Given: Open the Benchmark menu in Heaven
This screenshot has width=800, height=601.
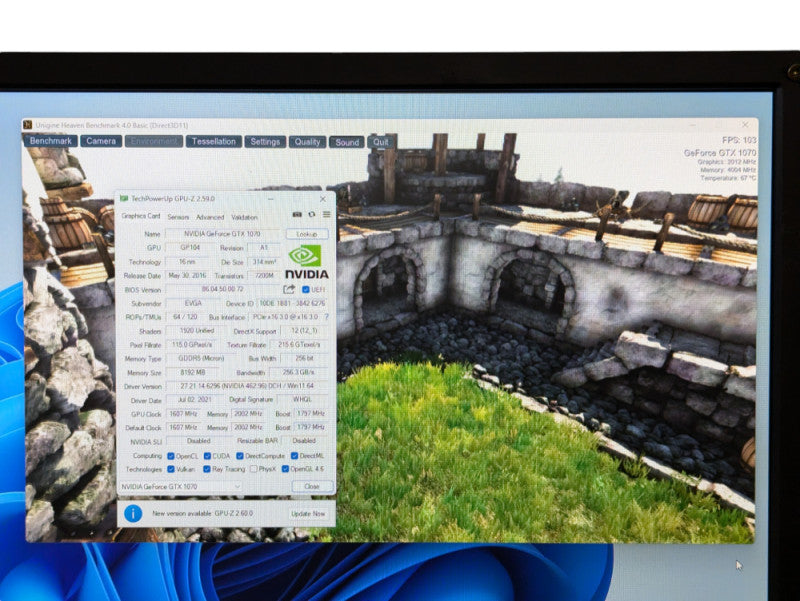Looking at the screenshot, I should pyautogui.click(x=51, y=141).
